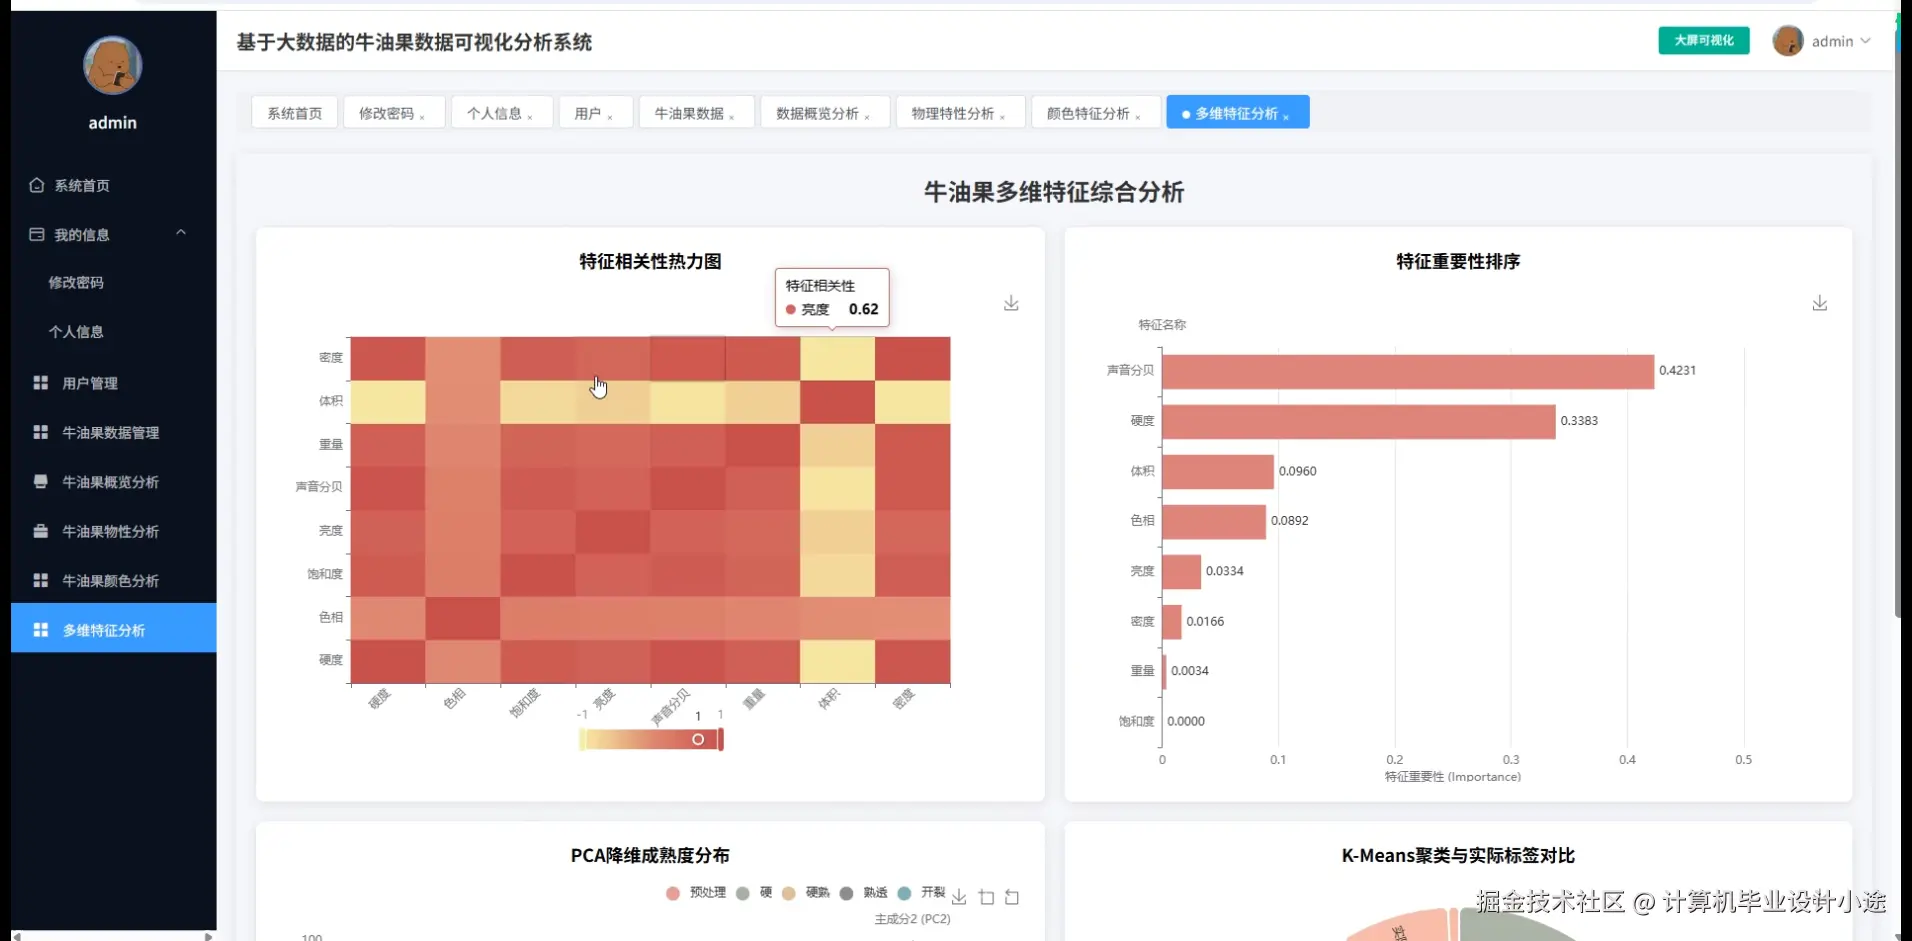Click the home icon beside 系统首页
This screenshot has height=941, width=1912.
point(37,185)
